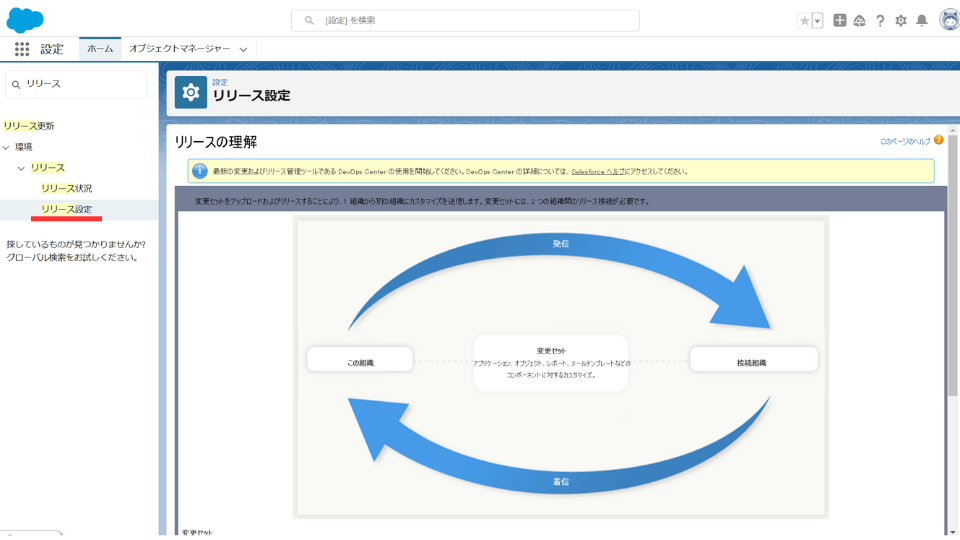960x540 pixels.
Task: Click the 発信 arrow label
Action: (561, 244)
